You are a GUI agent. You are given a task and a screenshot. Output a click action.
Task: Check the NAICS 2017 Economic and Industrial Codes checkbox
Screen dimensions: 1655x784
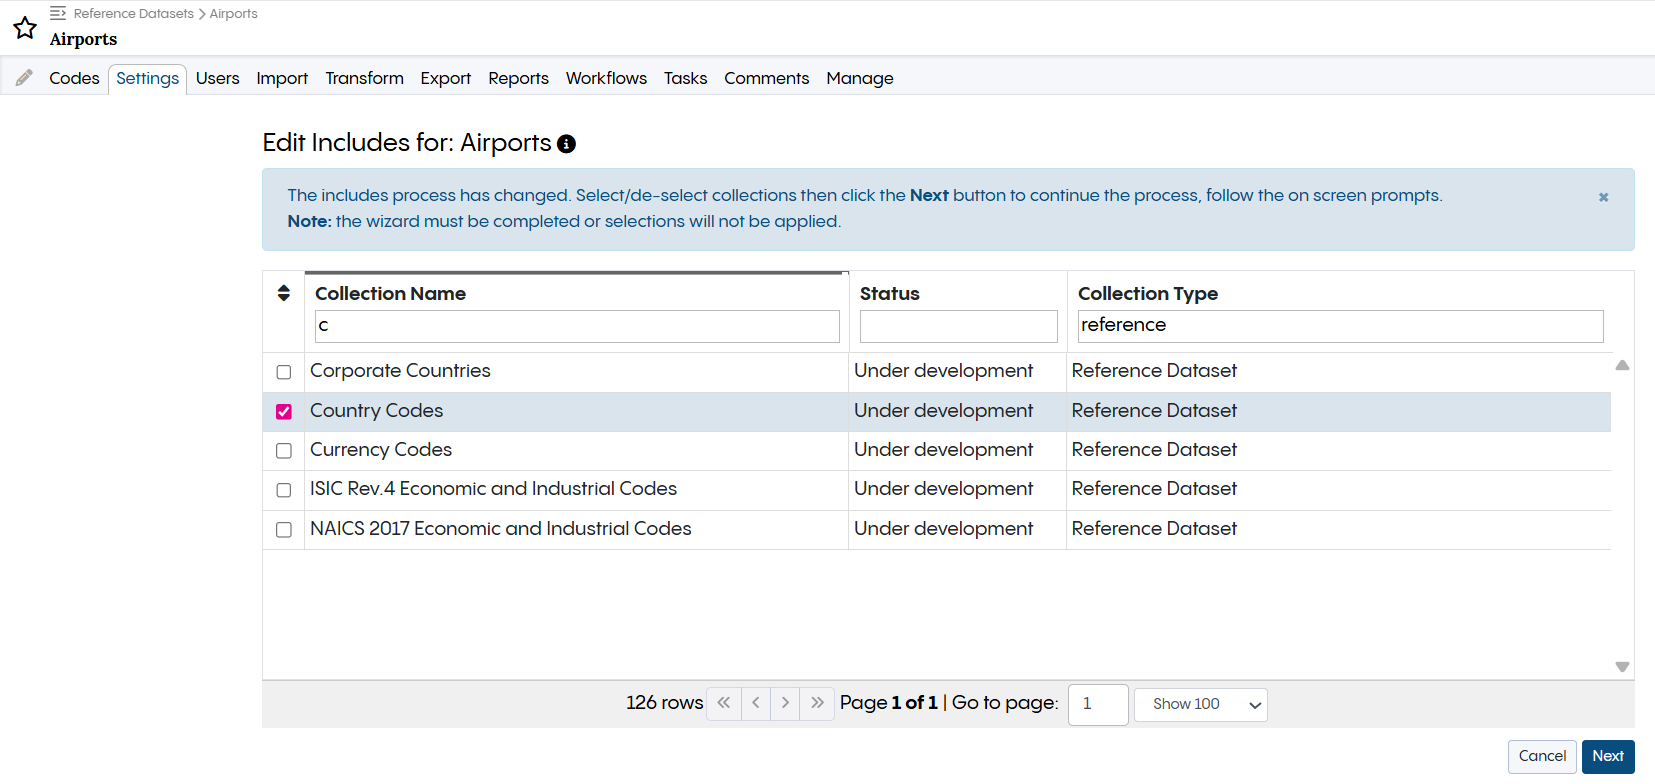(284, 530)
